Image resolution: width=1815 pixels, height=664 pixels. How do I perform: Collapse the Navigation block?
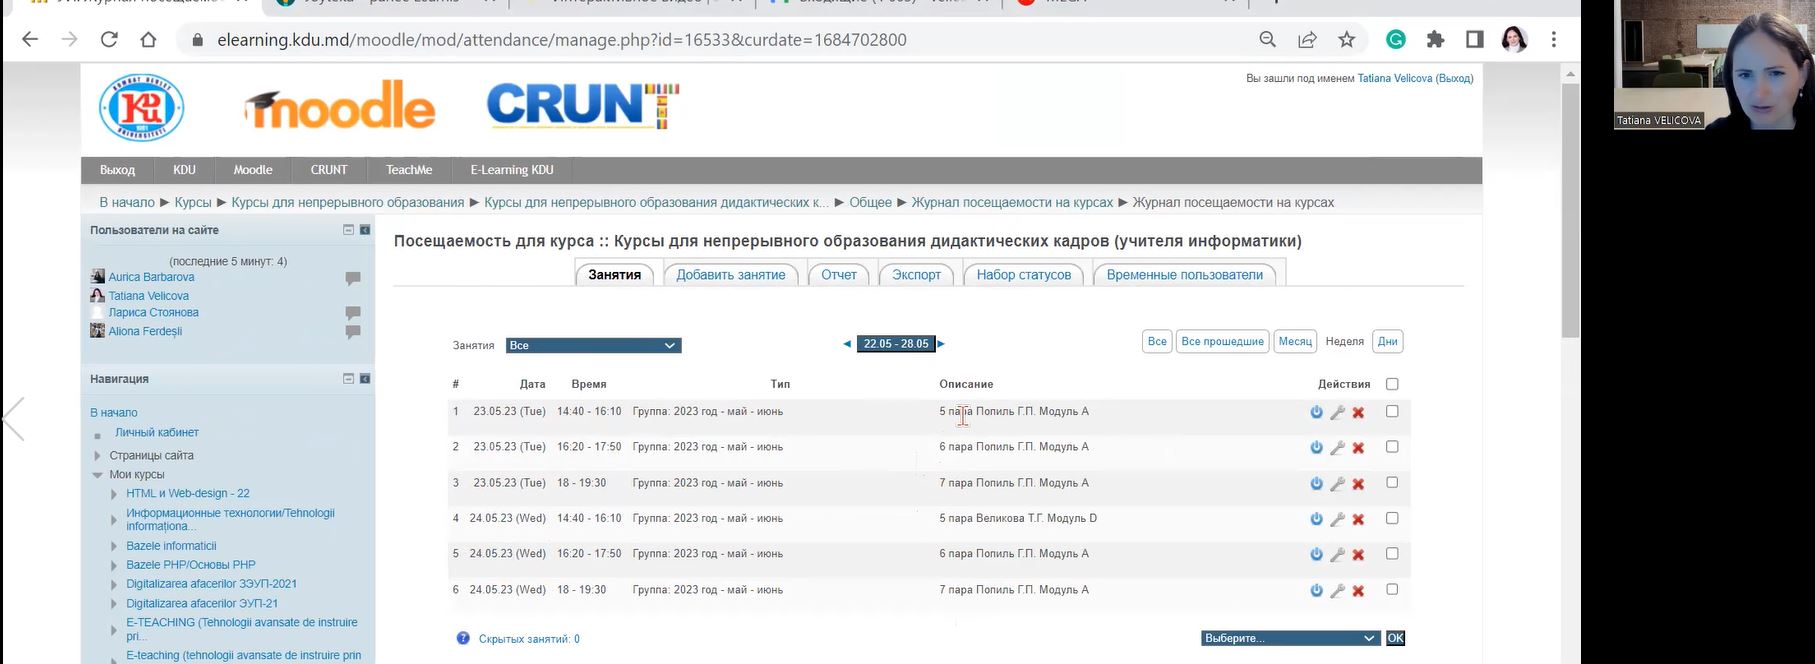348,379
